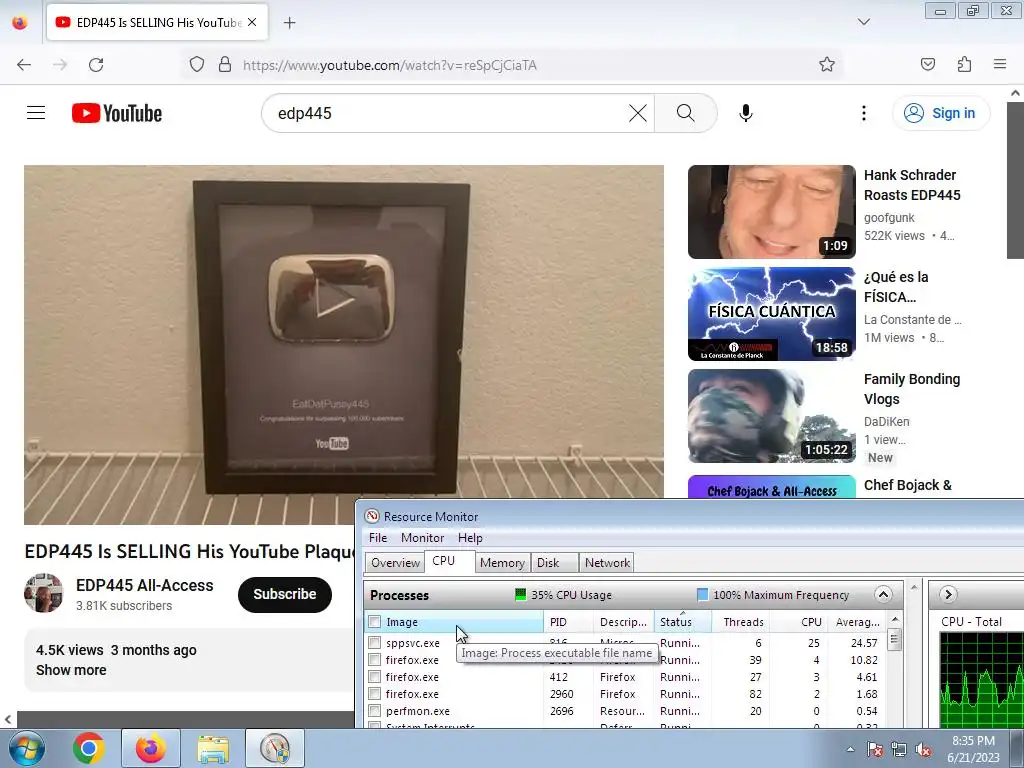Image resolution: width=1024 pixels, height=768 pixels.
Task: Save page to Pocket
Action: (927, 64)
